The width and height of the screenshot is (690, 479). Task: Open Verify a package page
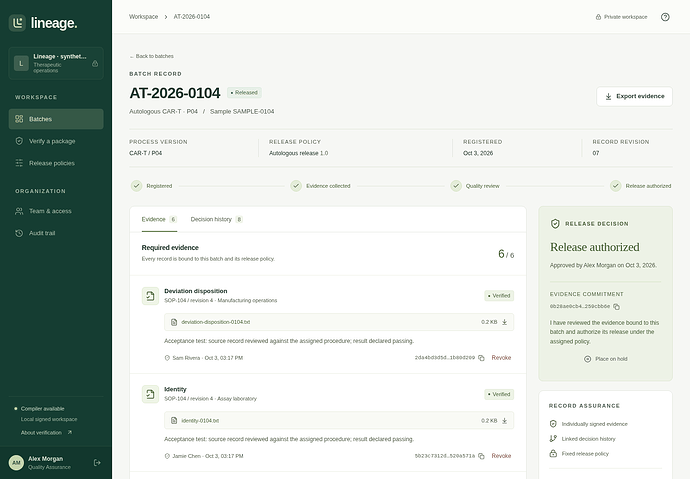point(56,141)
